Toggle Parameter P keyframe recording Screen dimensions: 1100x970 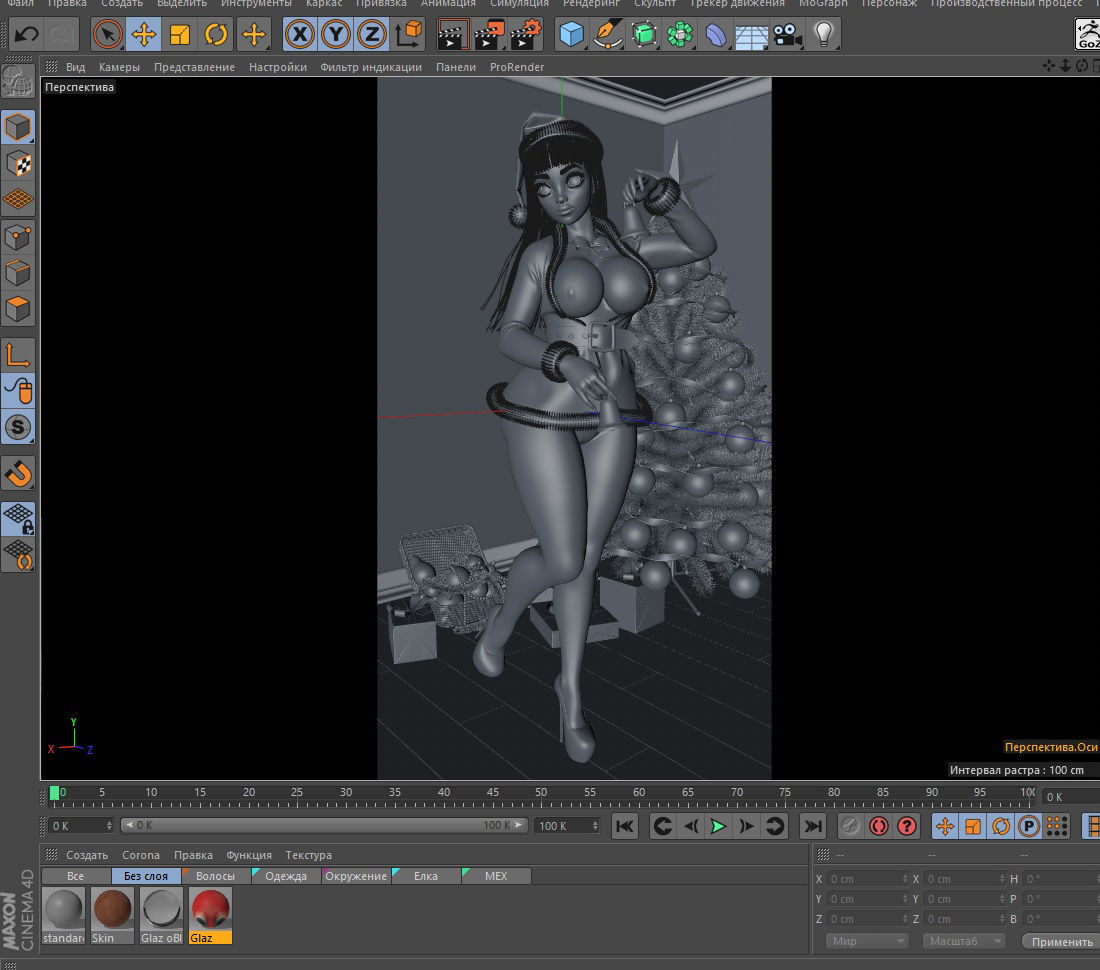point(1028,826)
